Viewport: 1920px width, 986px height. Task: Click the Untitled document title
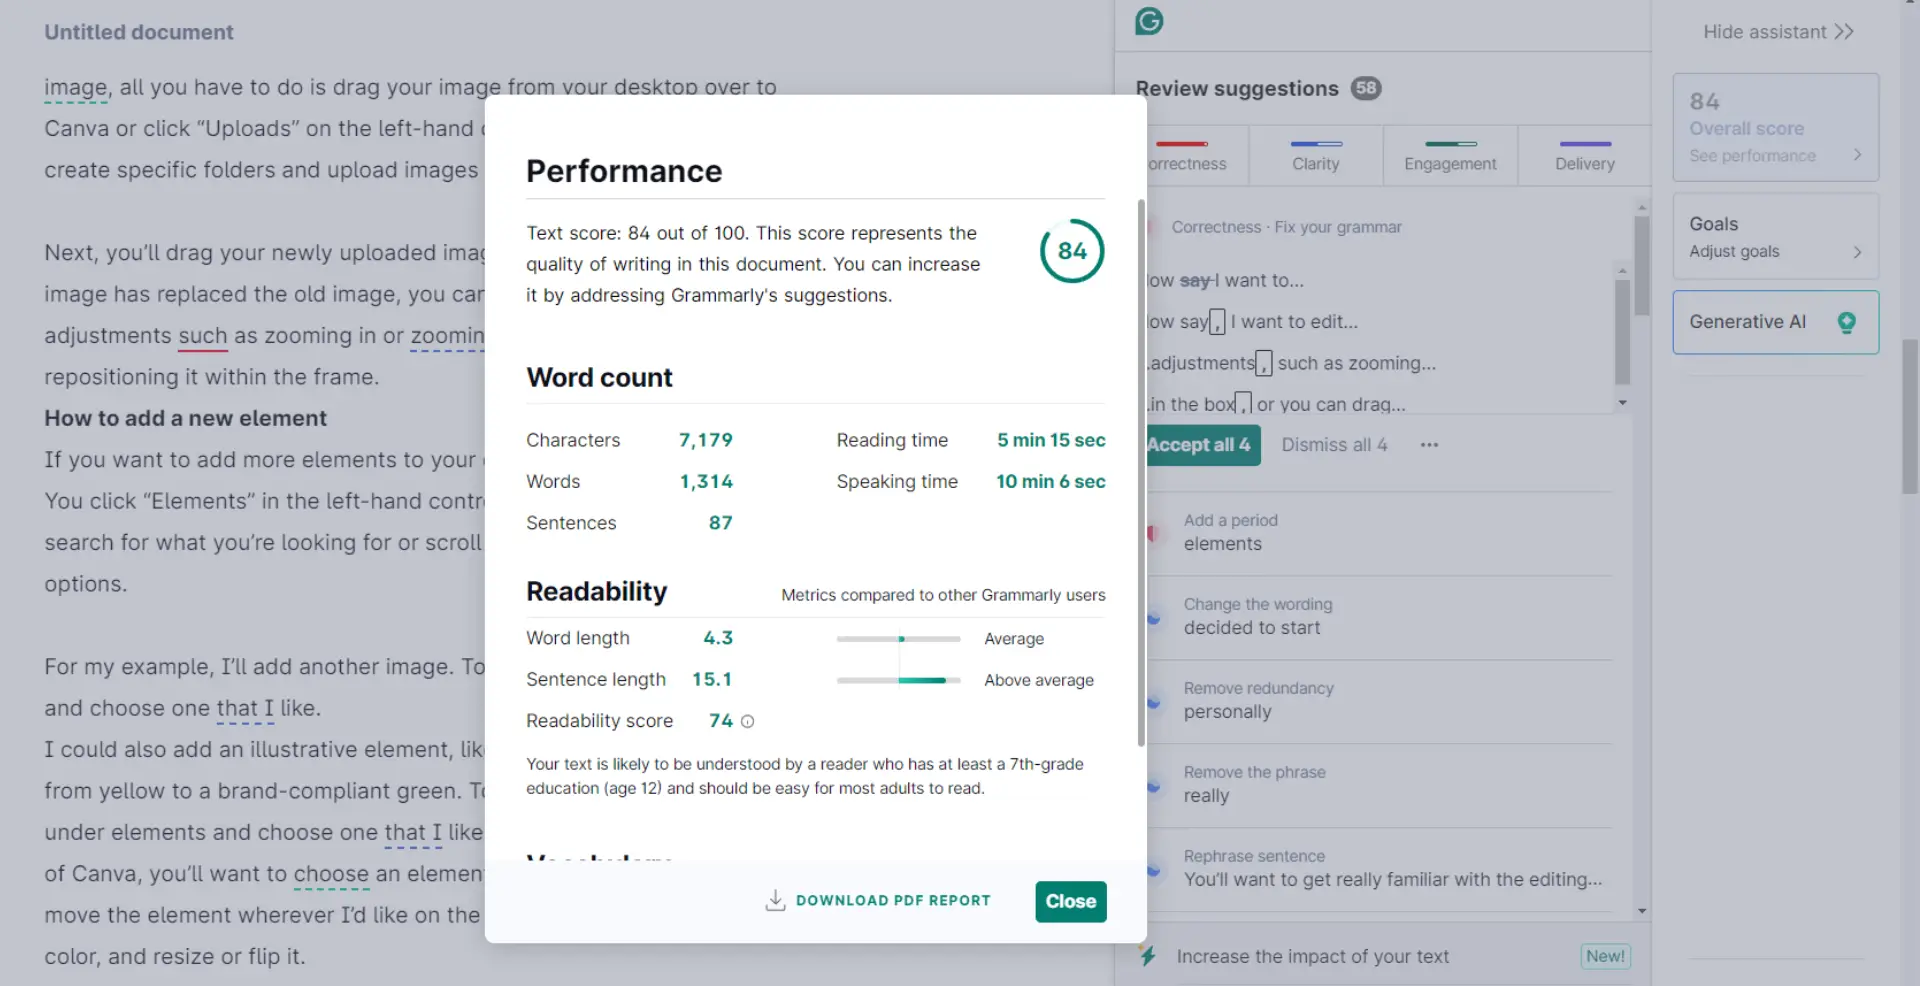(139, 32)
